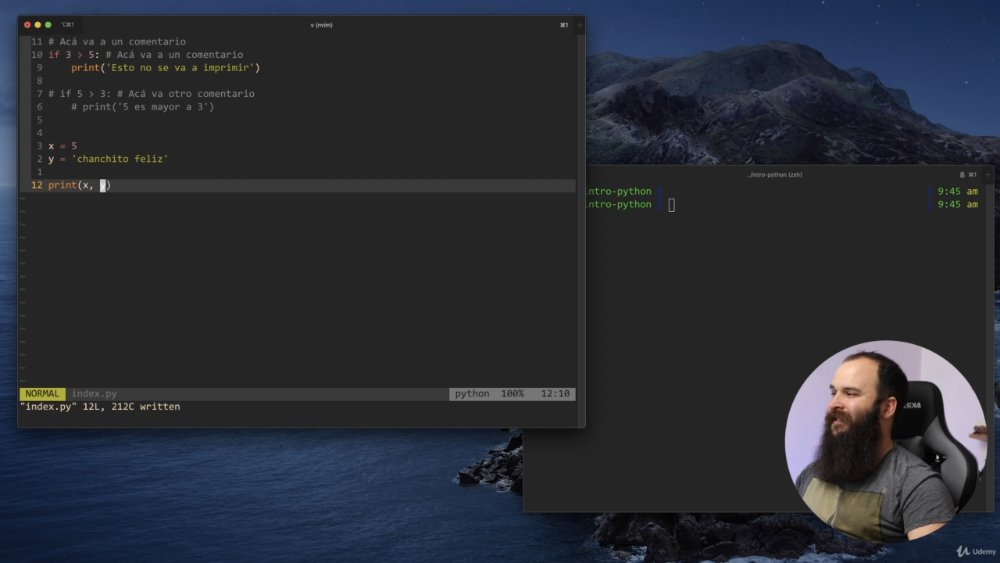1000x563 pixels.
Task: Click the ⌘1 label in the zsh title bar
Action: pos(973,175)
